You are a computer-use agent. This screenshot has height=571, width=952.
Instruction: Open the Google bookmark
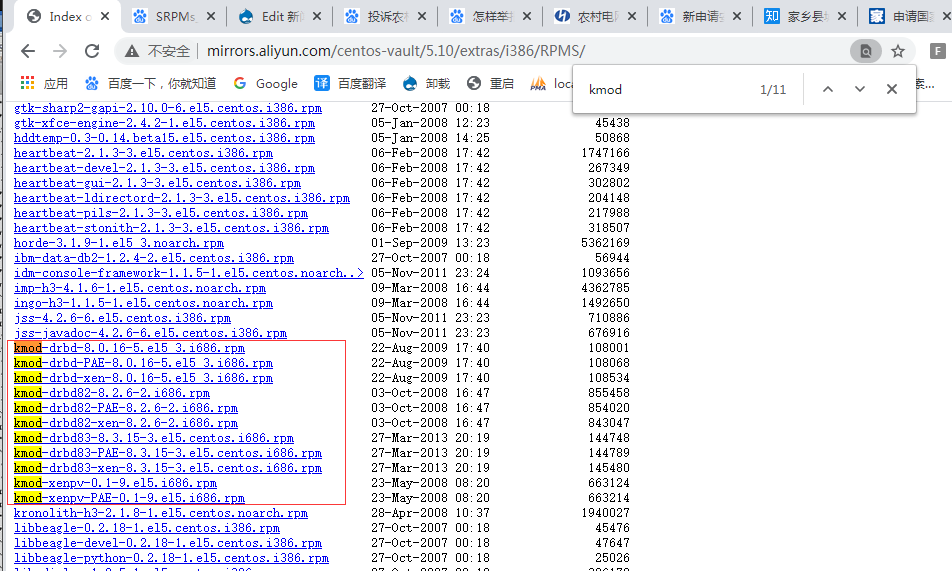tap(265, 83)
